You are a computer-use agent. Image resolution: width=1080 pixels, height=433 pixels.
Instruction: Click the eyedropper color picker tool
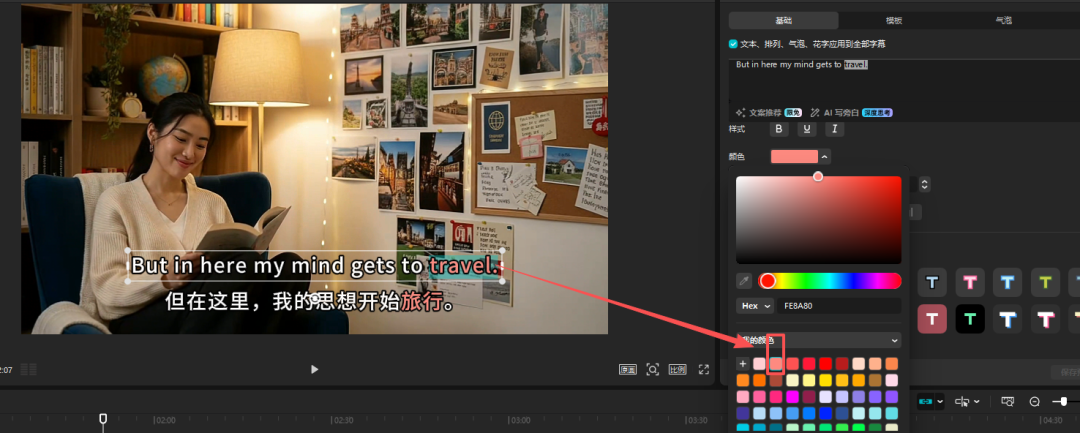(x=744, y=281)
